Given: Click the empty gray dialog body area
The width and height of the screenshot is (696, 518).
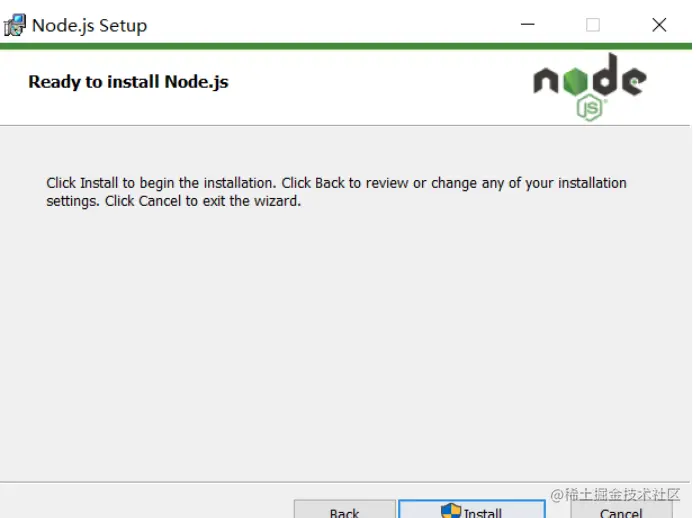Looking at the screenshot, I should point(340,350).
